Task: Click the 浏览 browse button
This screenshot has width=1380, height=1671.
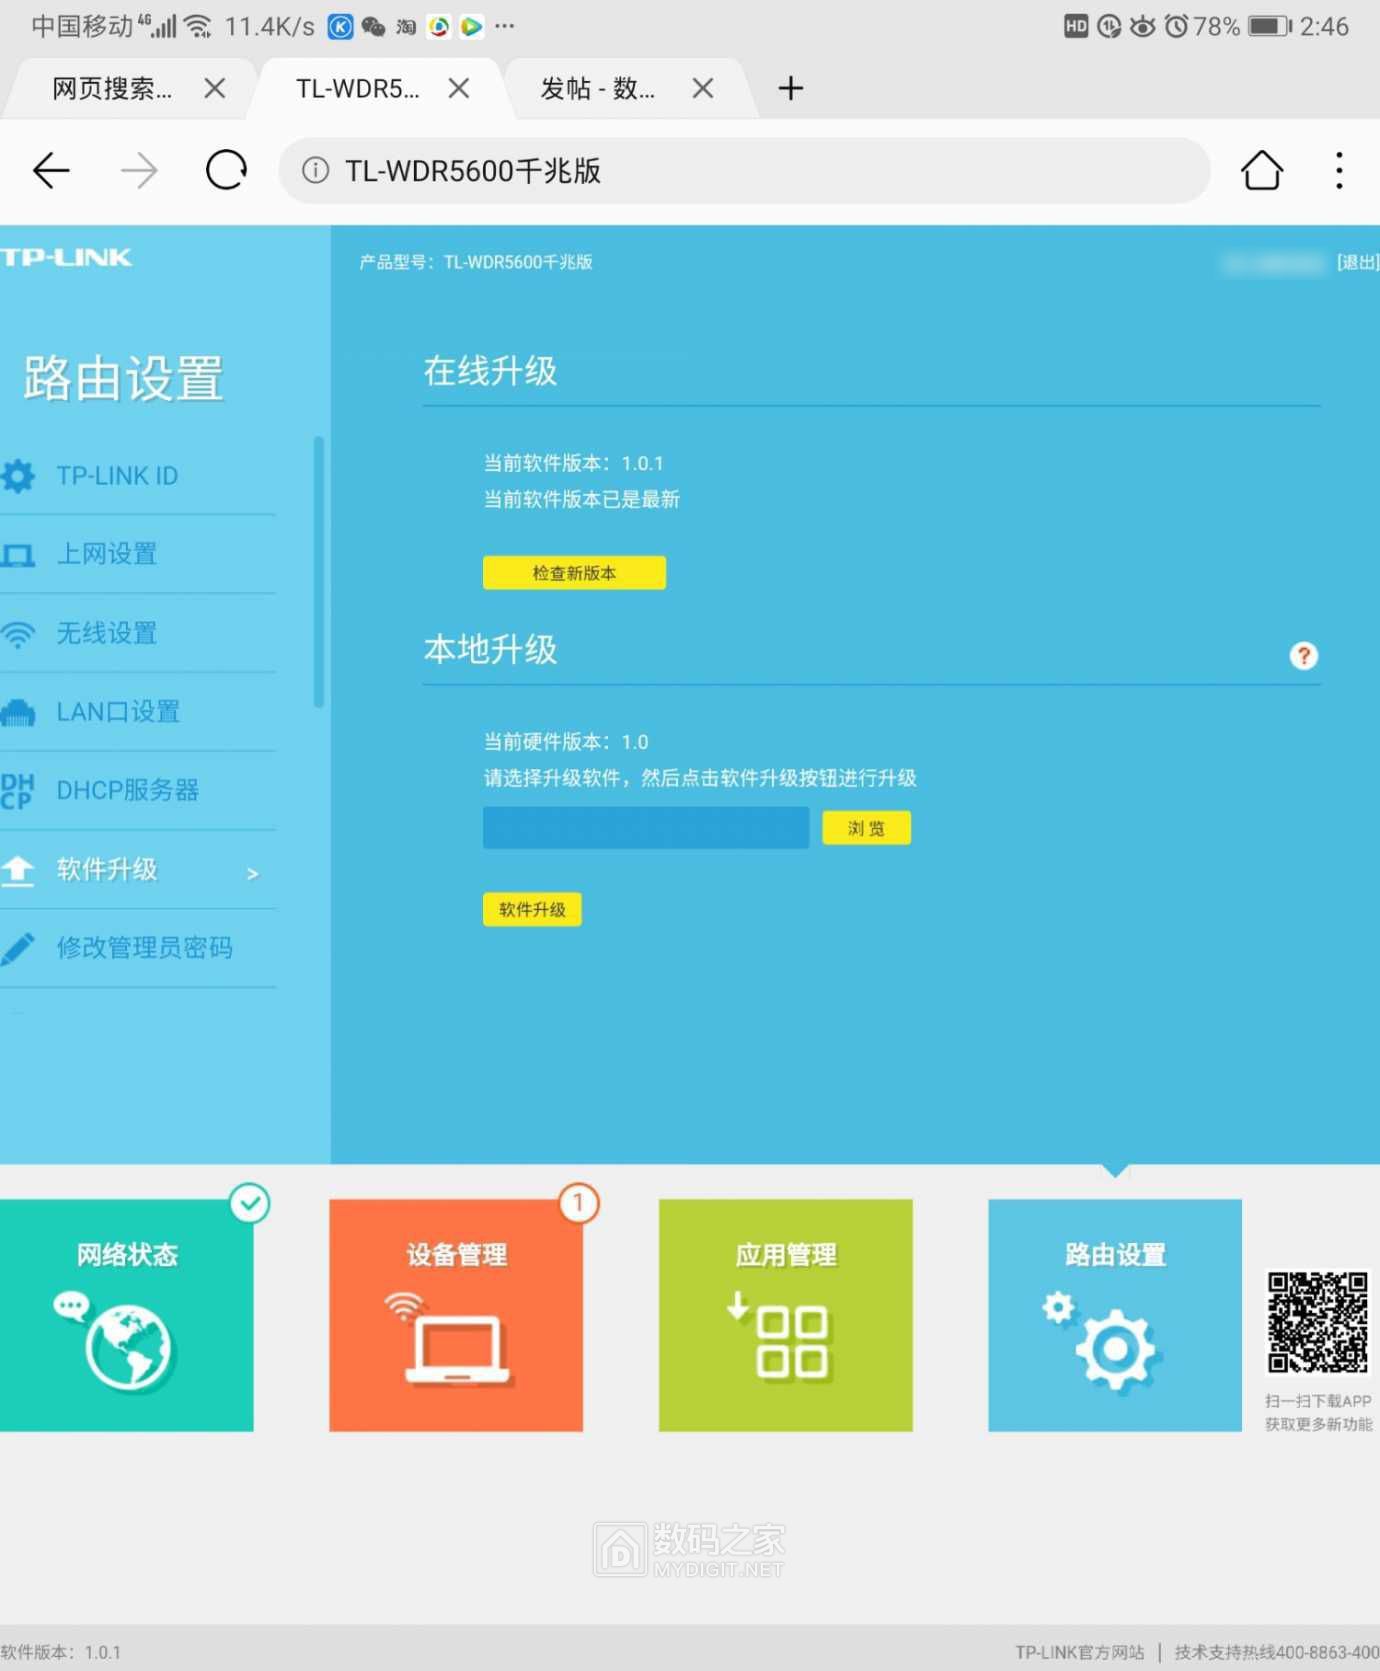Action: click(866, 828)
